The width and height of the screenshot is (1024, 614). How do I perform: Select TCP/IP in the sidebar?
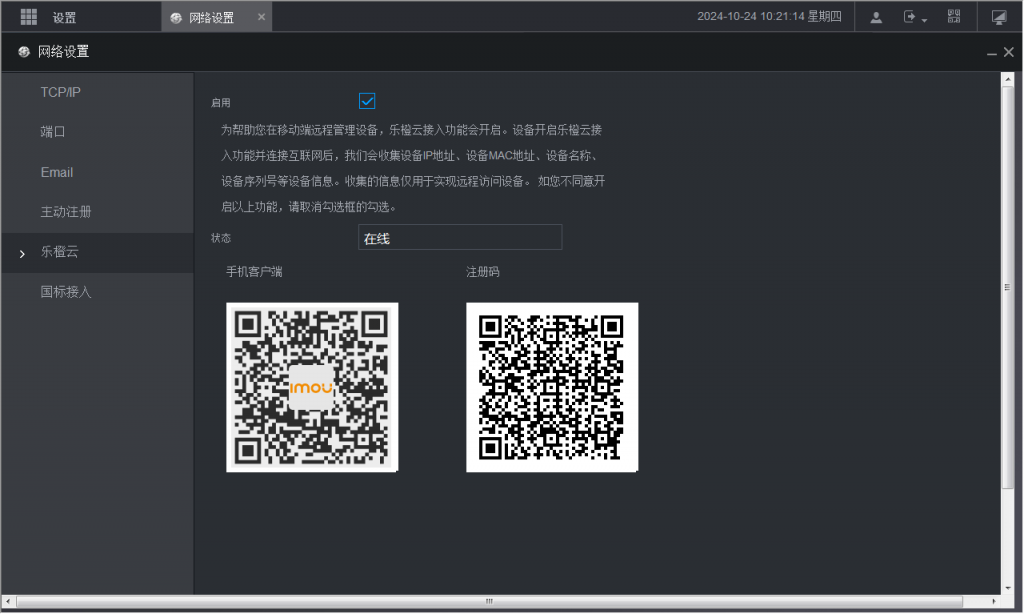60,92
